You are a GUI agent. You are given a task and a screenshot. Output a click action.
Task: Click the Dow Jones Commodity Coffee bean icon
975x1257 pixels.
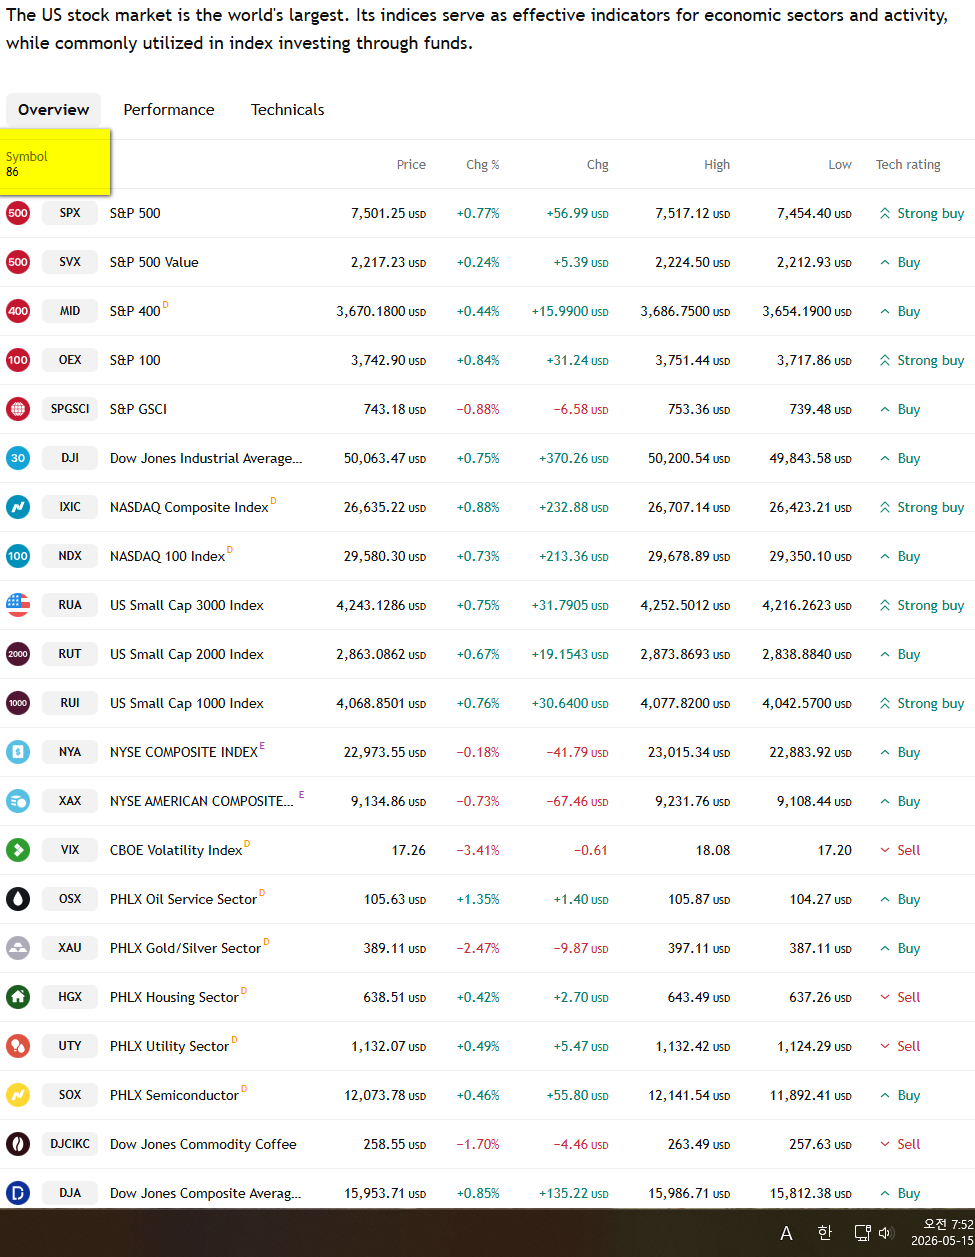click(x=18, y=1144)
